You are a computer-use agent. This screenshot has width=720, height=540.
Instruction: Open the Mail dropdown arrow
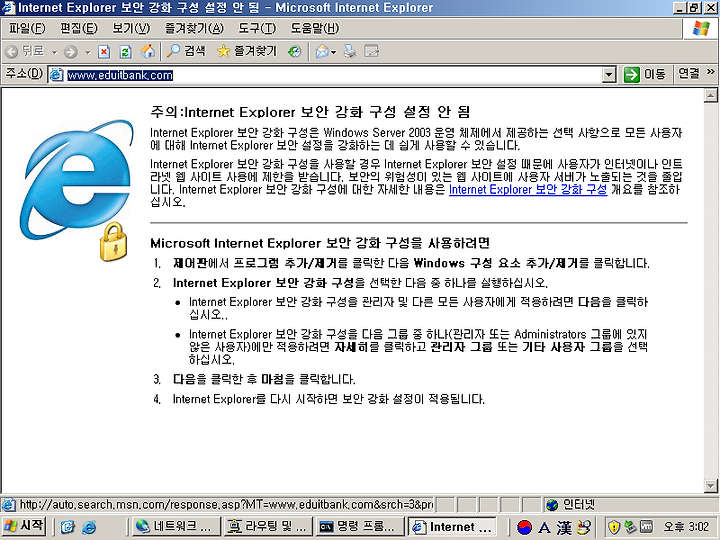pos(334,52)
